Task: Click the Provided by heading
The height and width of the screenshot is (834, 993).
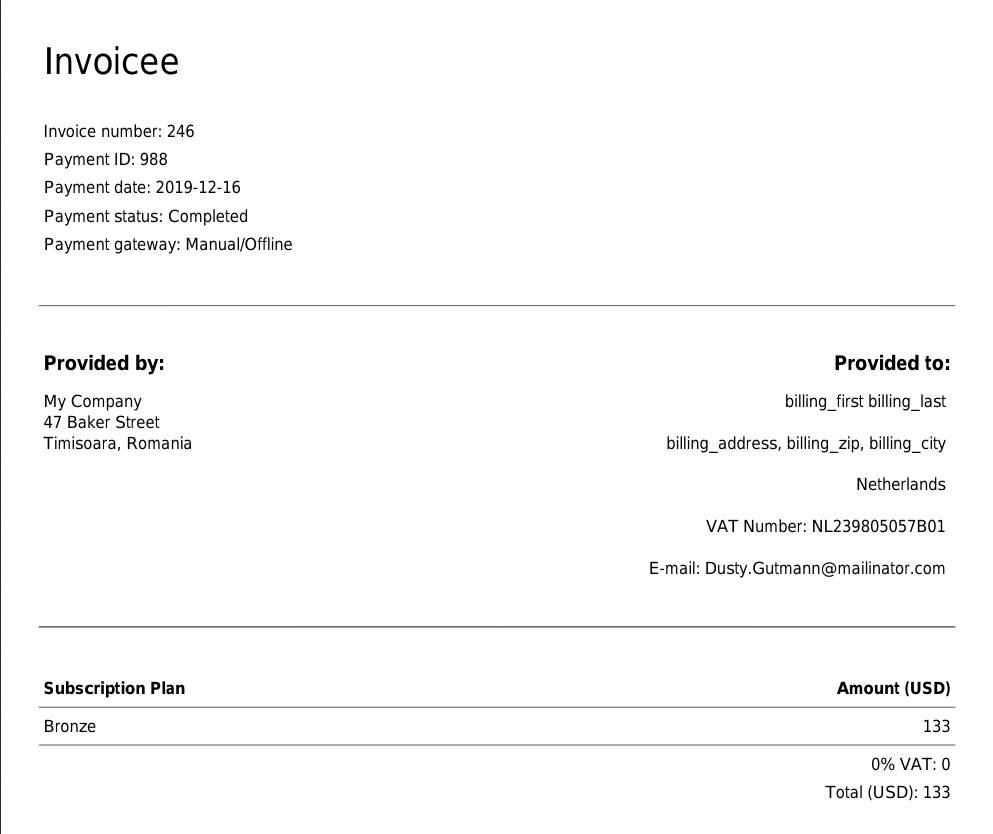Action: click(104, 363)
